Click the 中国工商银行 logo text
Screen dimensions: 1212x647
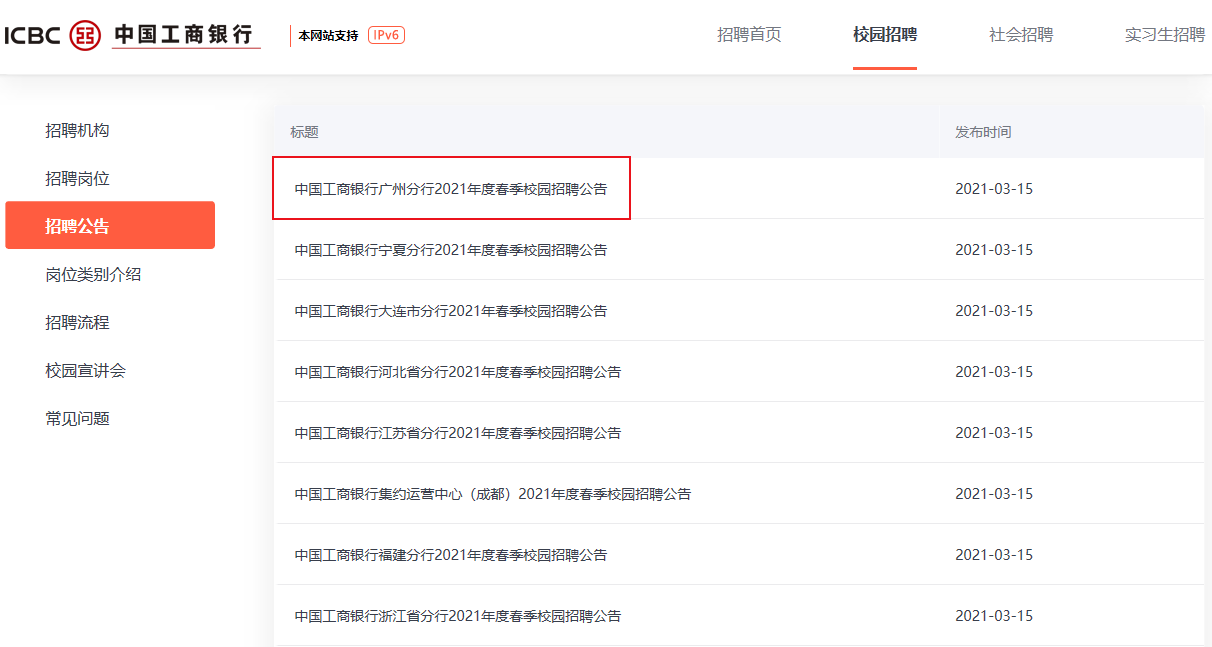point(184,34)
